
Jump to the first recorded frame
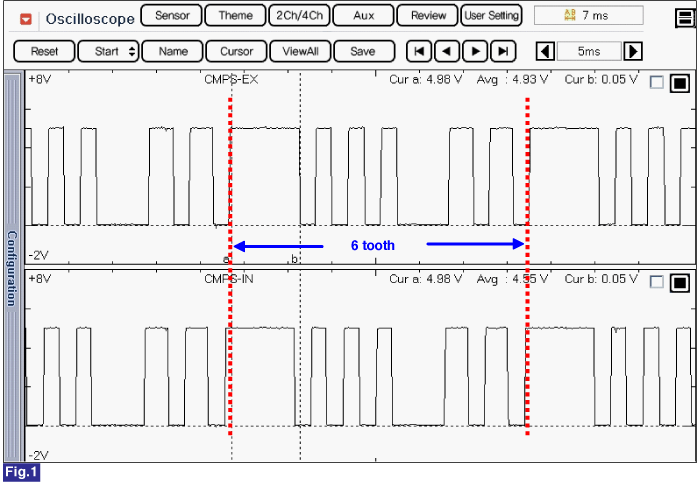pyautogui.click(x=419, y=51)
